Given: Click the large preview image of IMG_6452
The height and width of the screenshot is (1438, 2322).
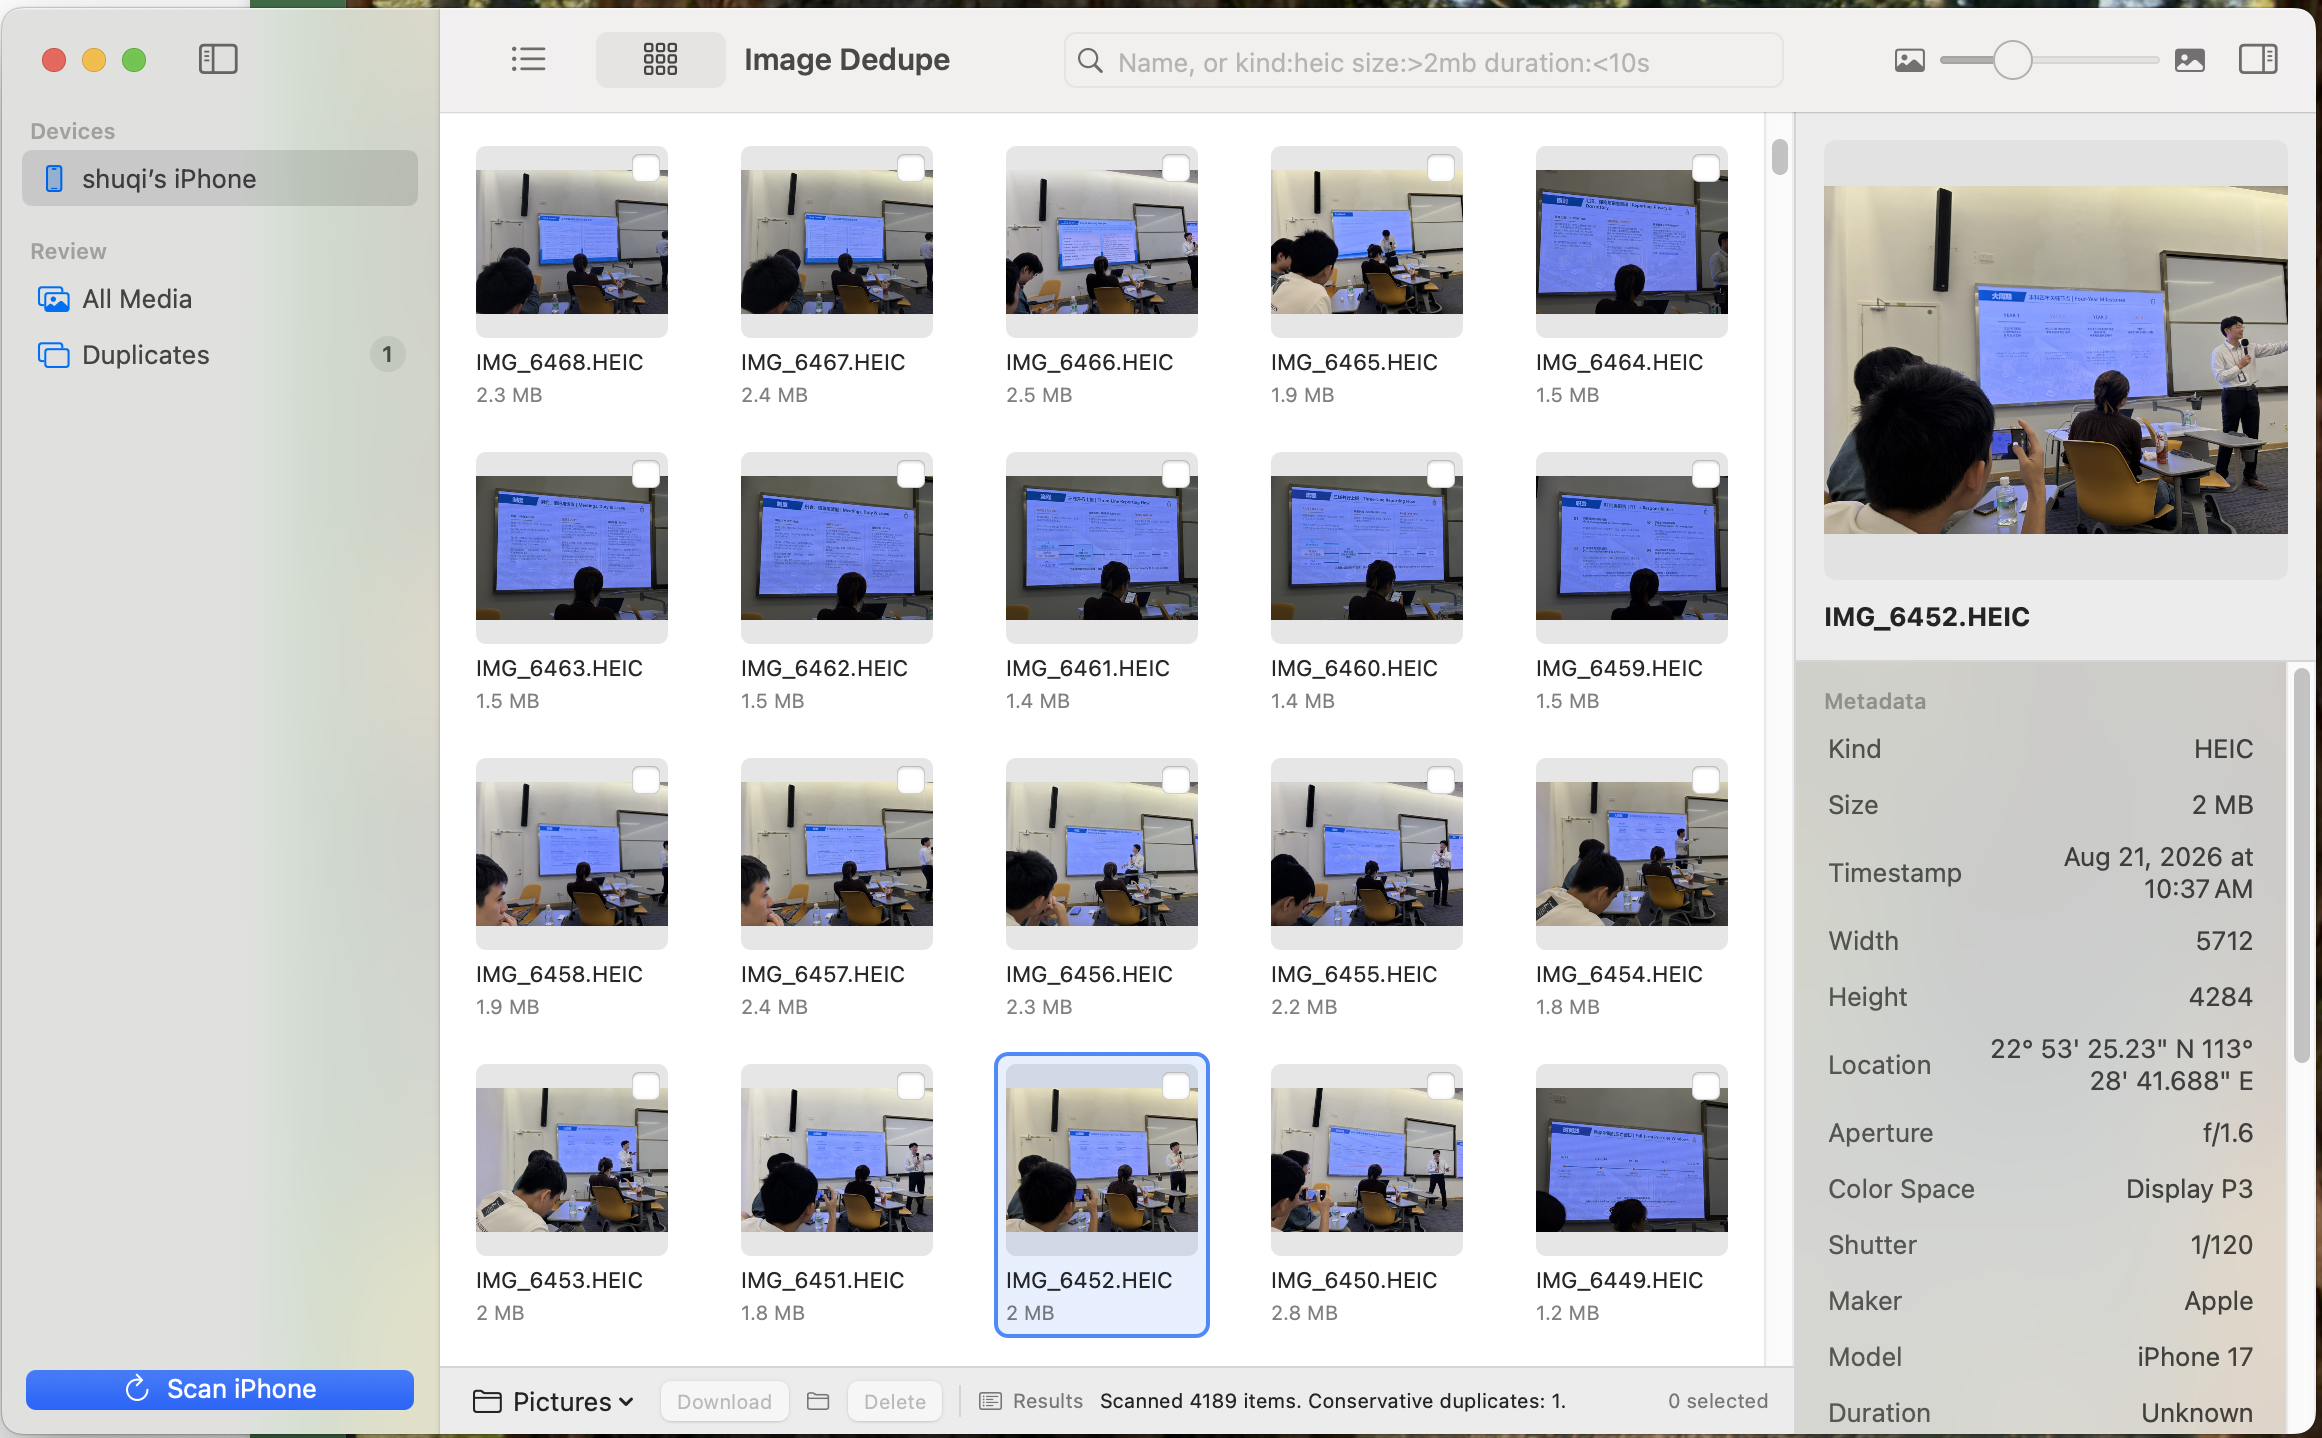Looking at the screenshot, I should coord(2056,360).
